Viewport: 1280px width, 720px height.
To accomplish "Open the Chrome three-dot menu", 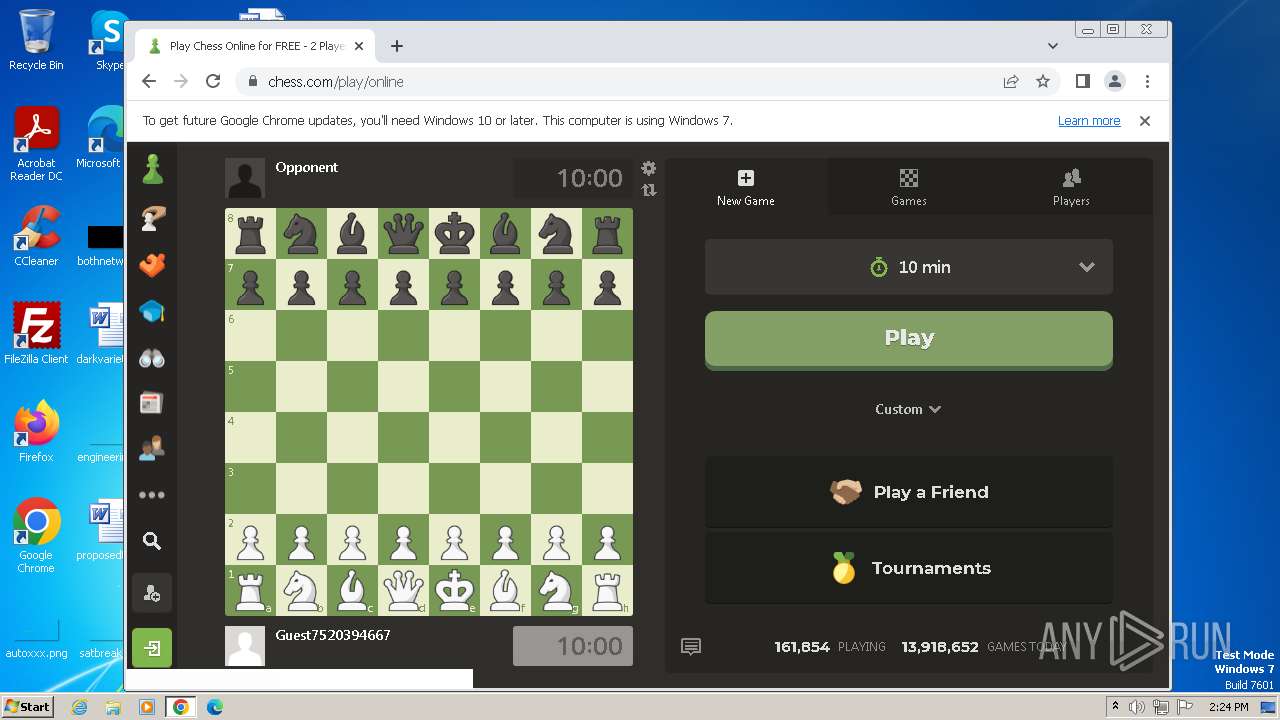I will [x=1147, y=82].
